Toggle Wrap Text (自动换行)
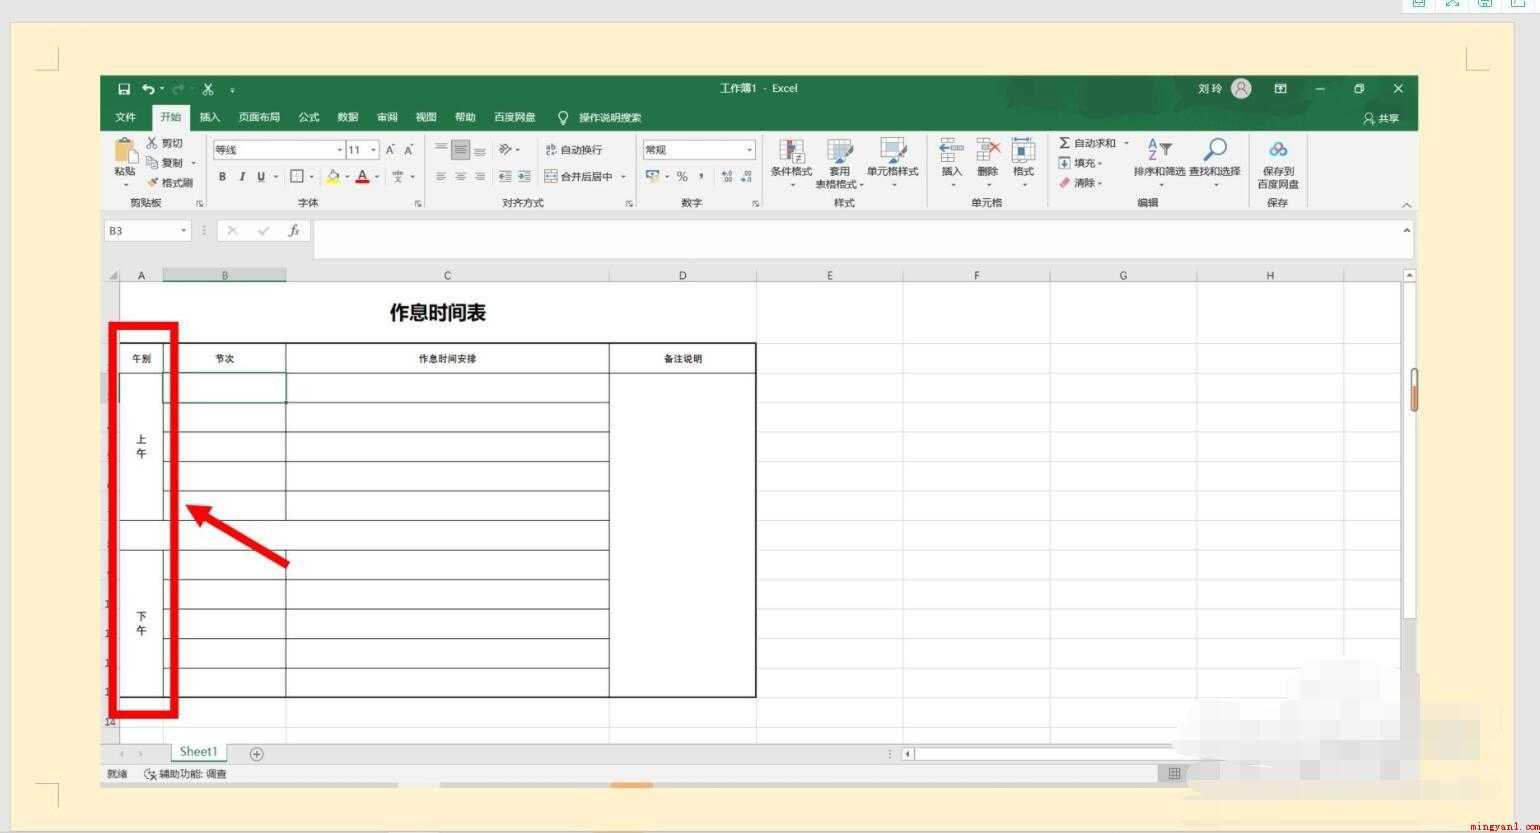 point(573,150)
